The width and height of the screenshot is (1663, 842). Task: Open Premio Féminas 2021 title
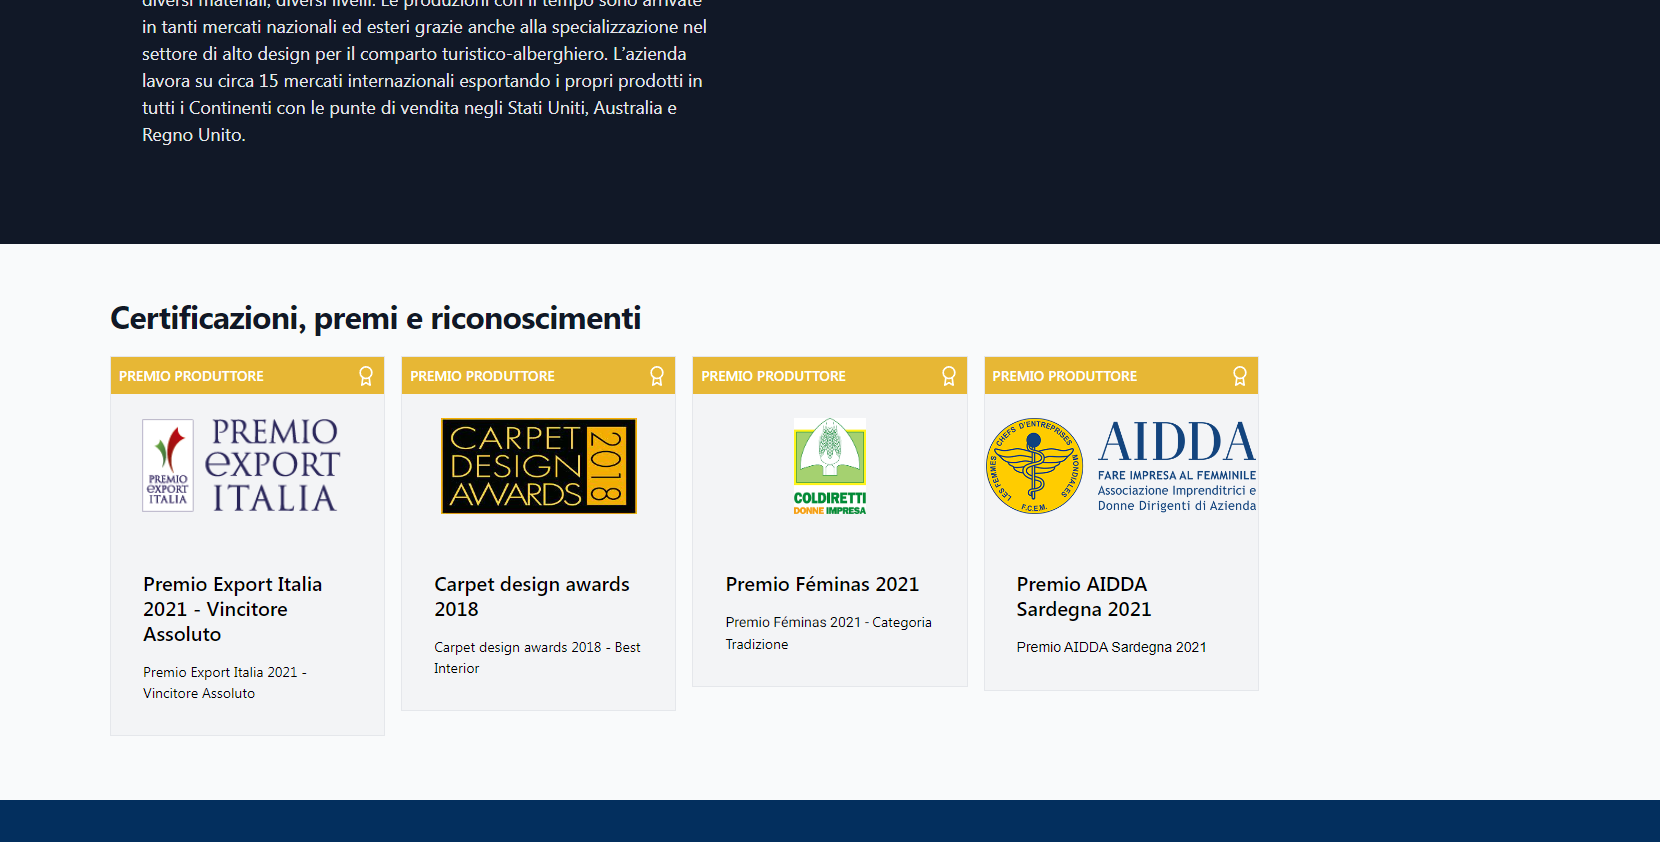822,584
